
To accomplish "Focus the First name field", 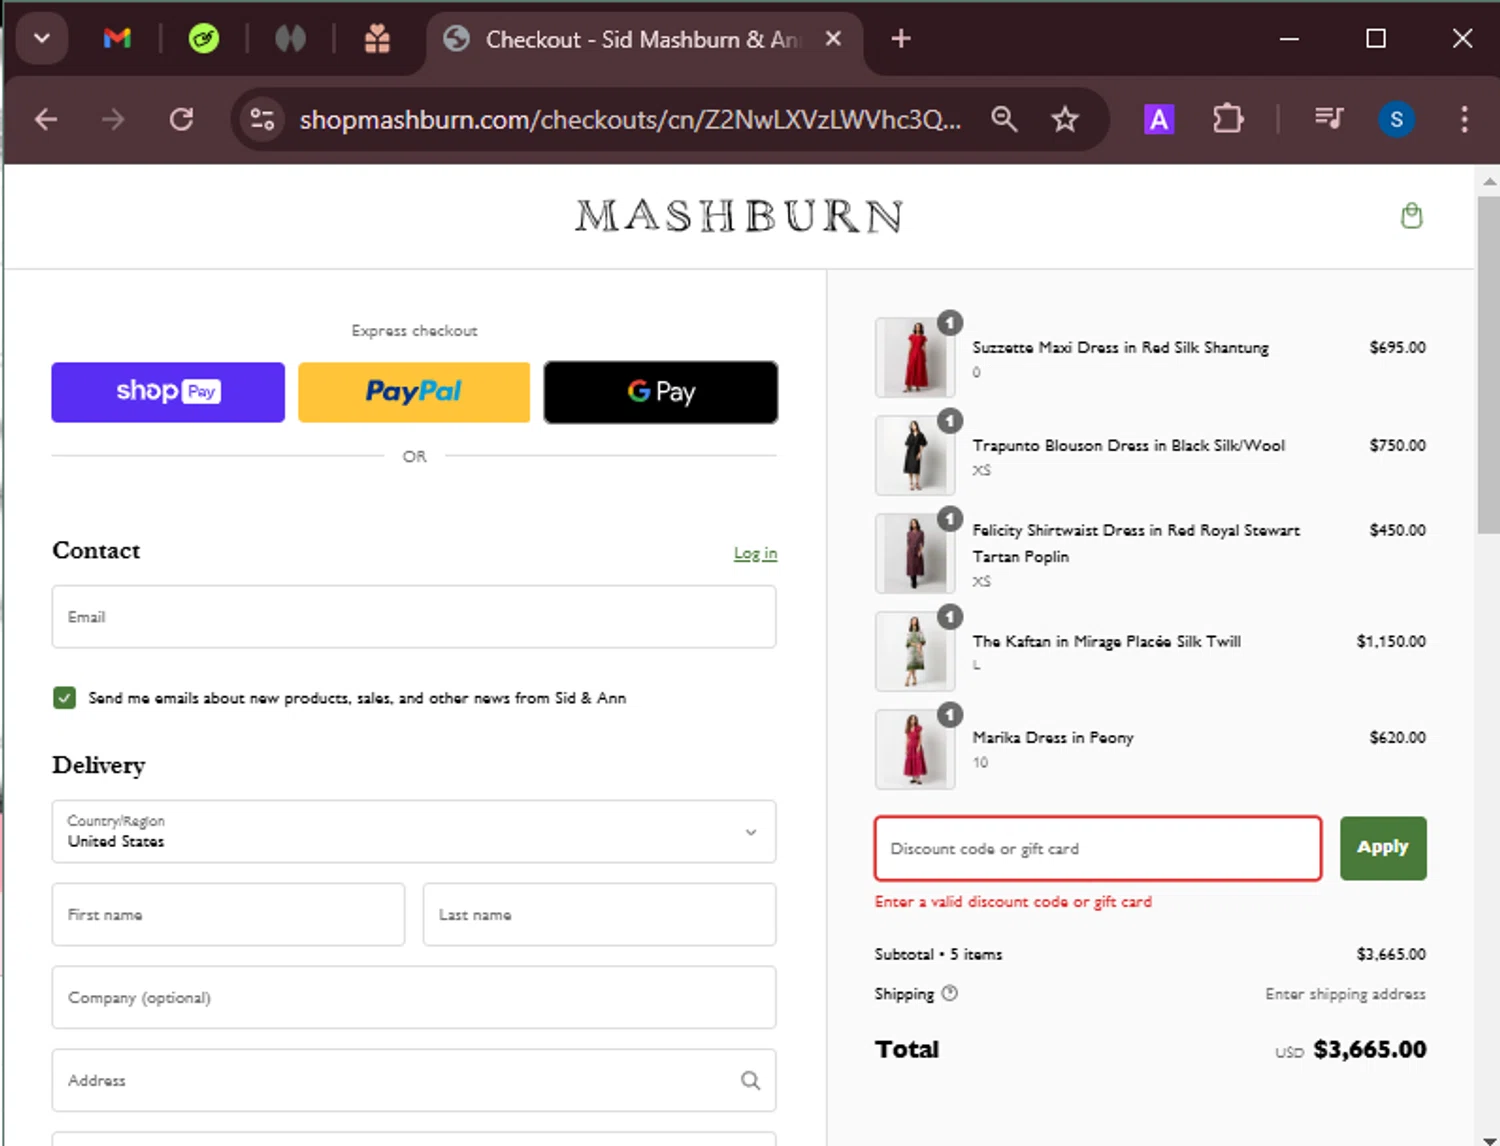I will [228, 914].
